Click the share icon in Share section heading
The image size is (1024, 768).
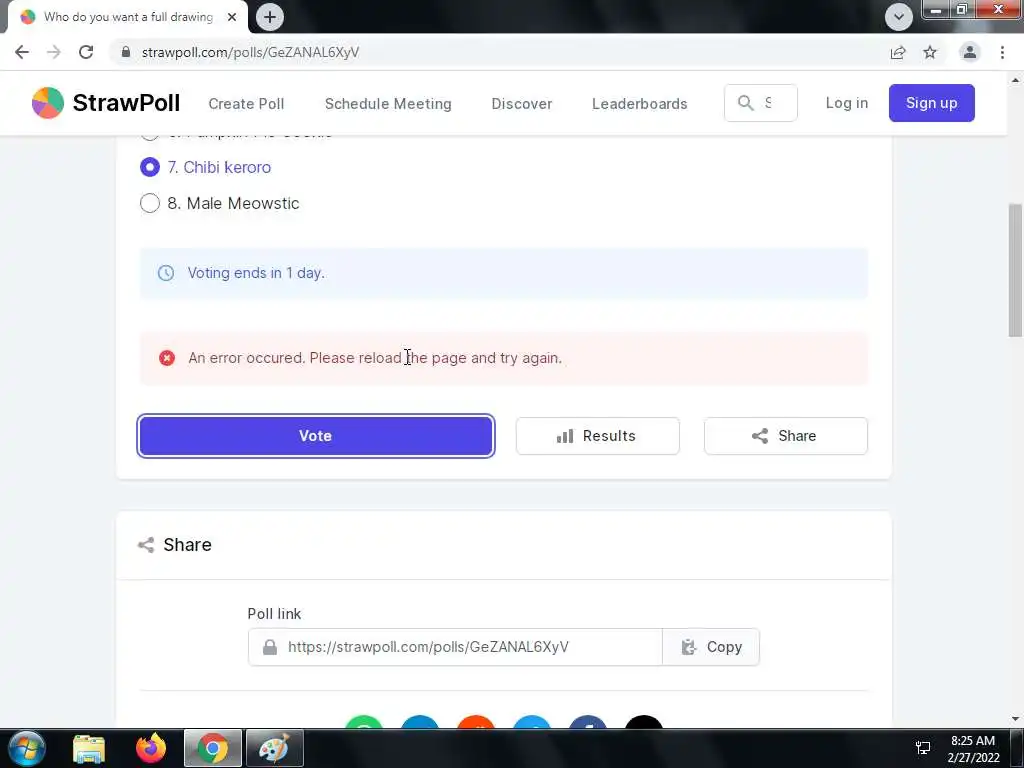(x=146, y=545)
